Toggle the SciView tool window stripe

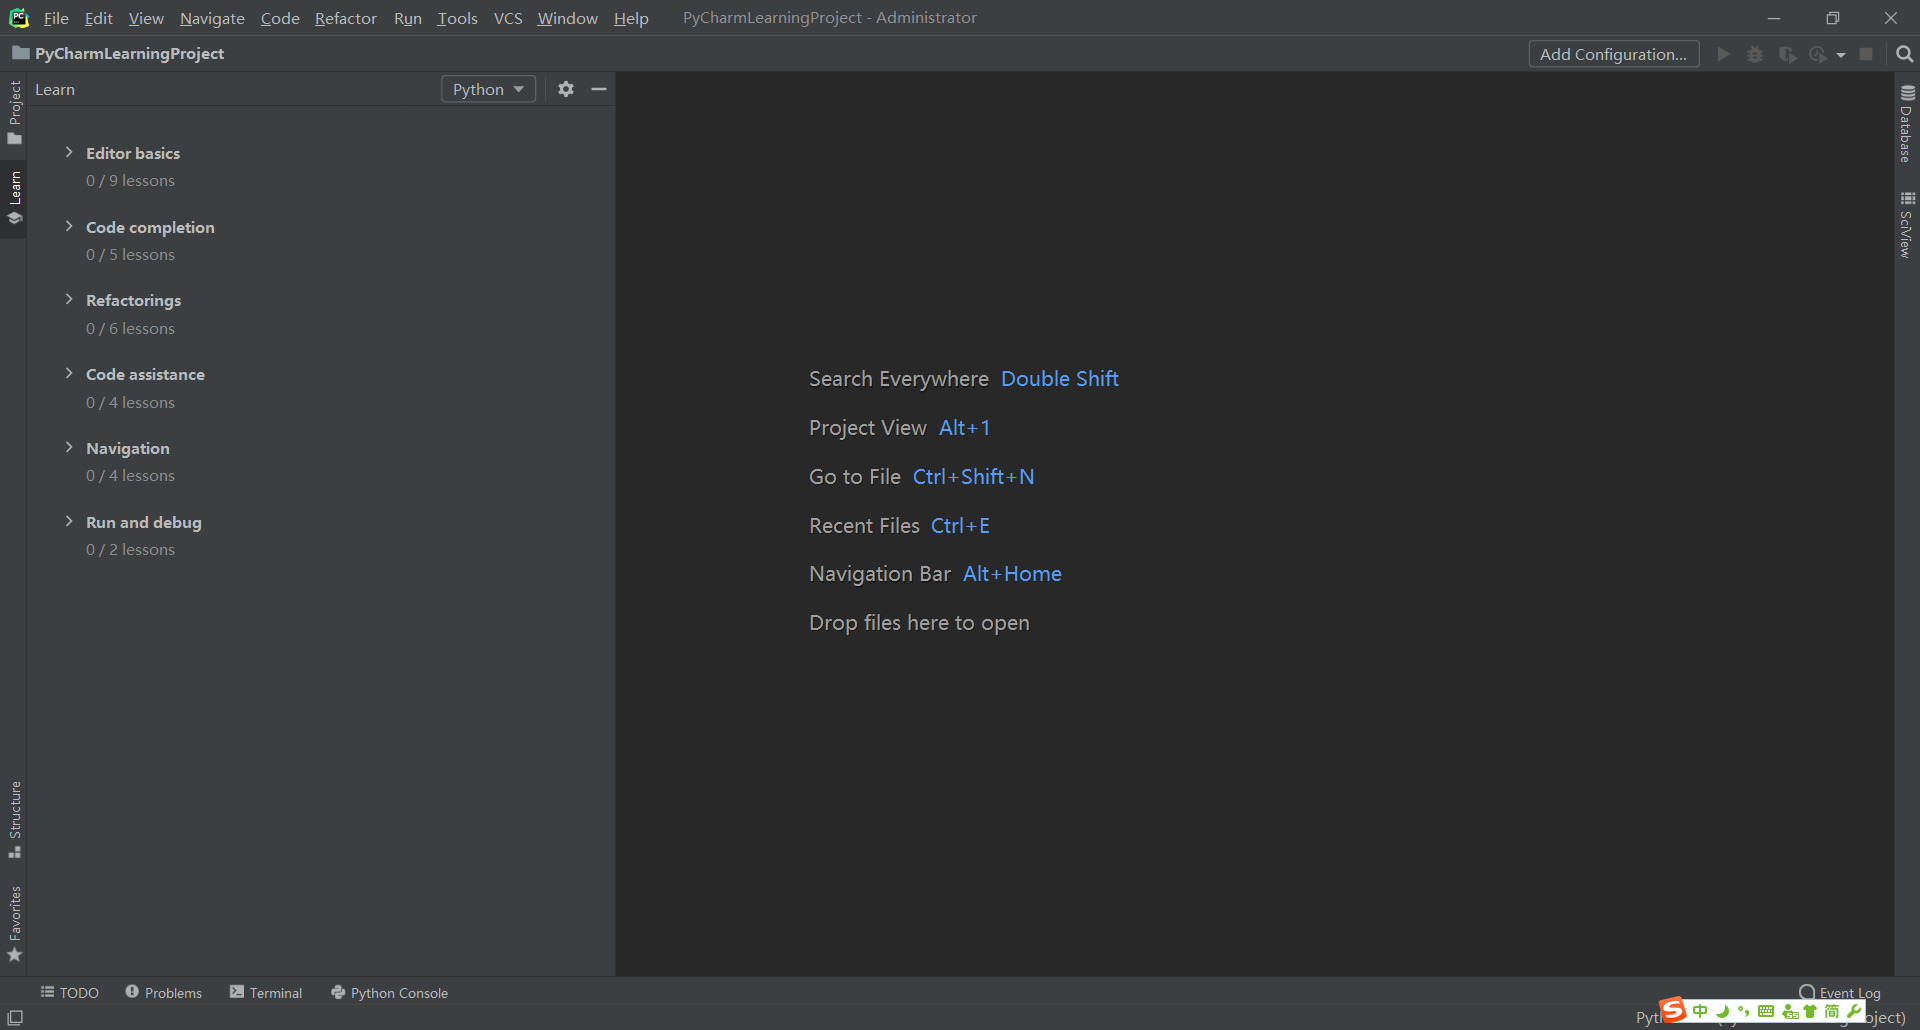point(1907,225)
